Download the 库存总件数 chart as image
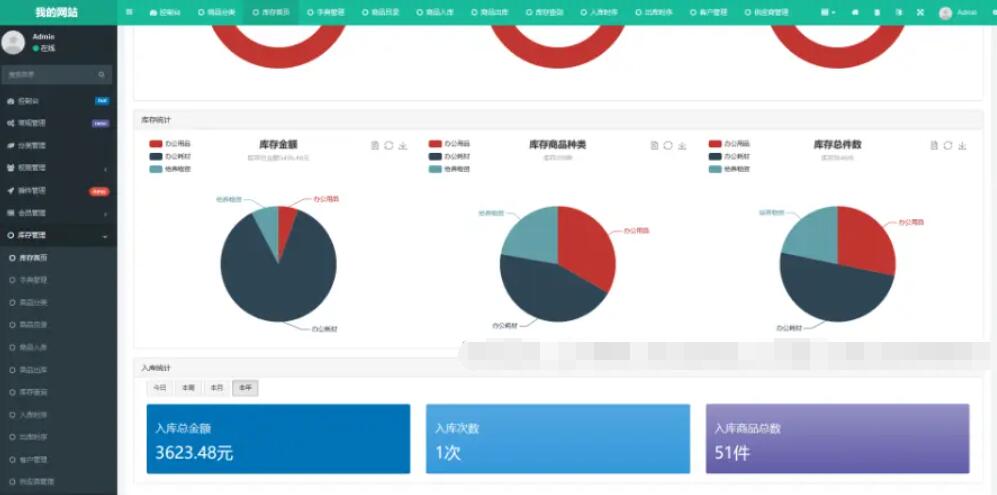This screenshot has width=997, height=495. (962, 146)
